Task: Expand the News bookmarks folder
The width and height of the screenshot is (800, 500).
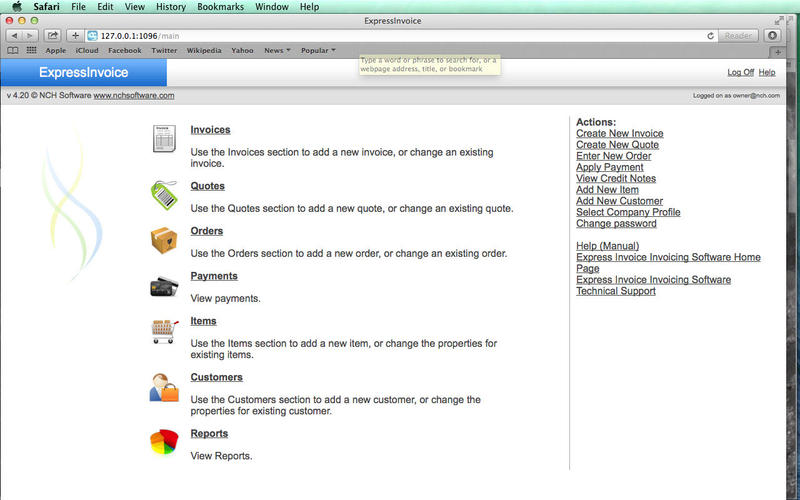Action: tap(277, 51)
